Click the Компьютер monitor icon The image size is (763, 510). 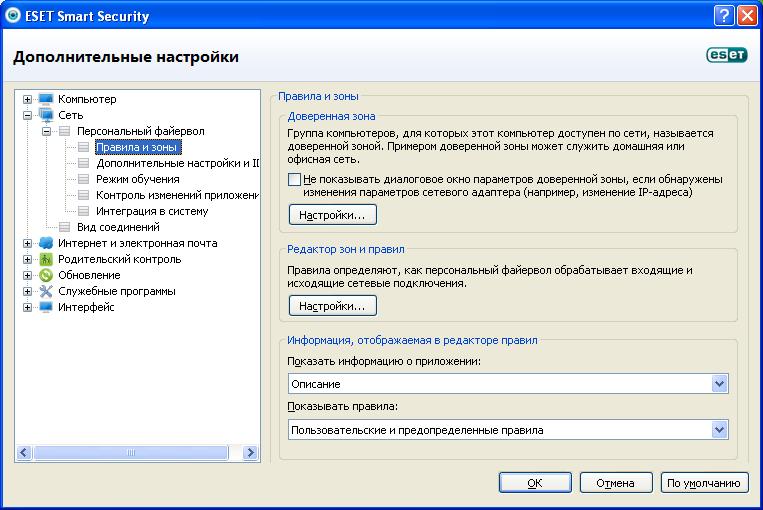click(x=46, y=99)
